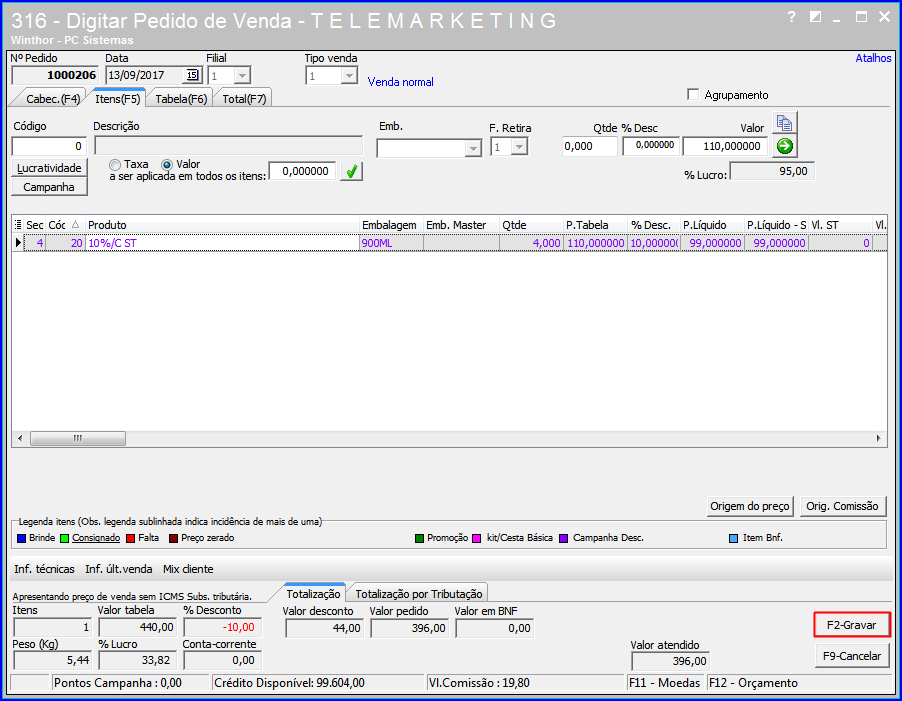Click the magenta kit/Cesta Básica swatch
The height and width of the screenshot is (701, 902).
pos(476,538)
